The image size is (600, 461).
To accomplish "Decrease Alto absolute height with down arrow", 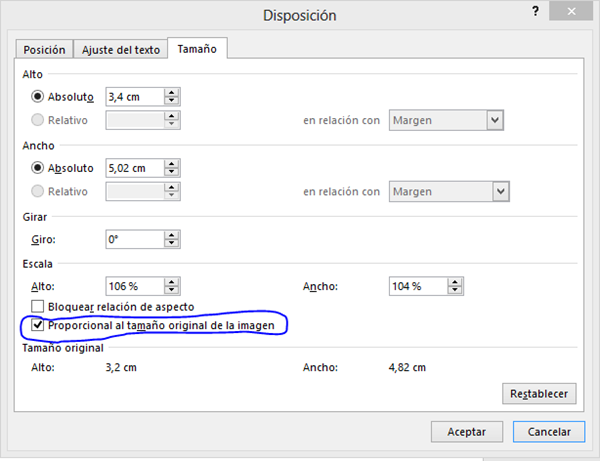I will pos(171,101).
